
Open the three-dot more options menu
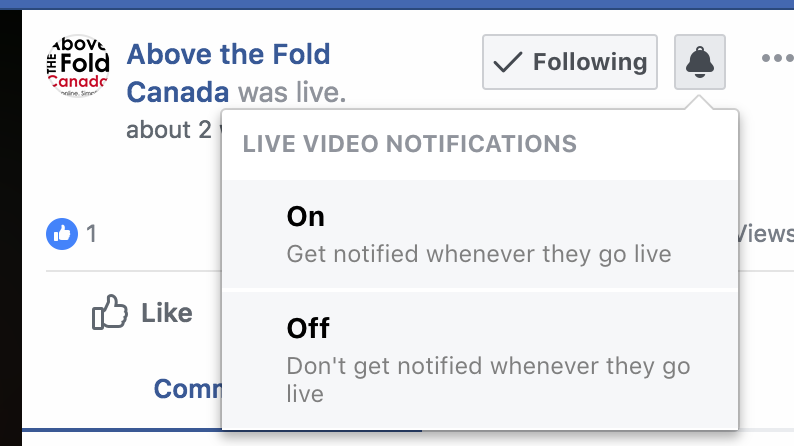tap(777, 59)
